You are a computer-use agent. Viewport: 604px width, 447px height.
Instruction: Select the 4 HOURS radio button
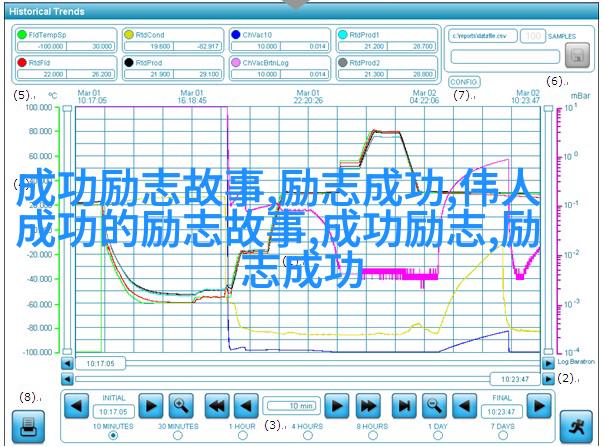(x=307, y=435)
